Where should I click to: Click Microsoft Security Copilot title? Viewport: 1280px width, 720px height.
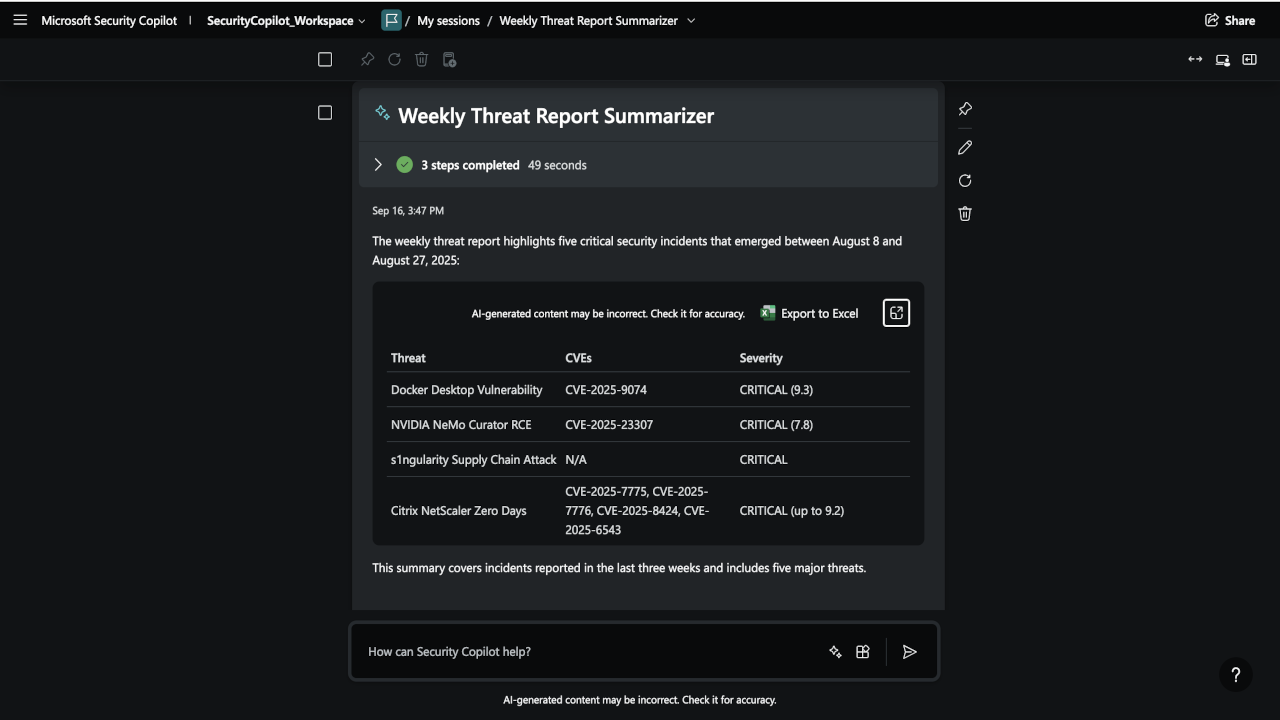109,20
